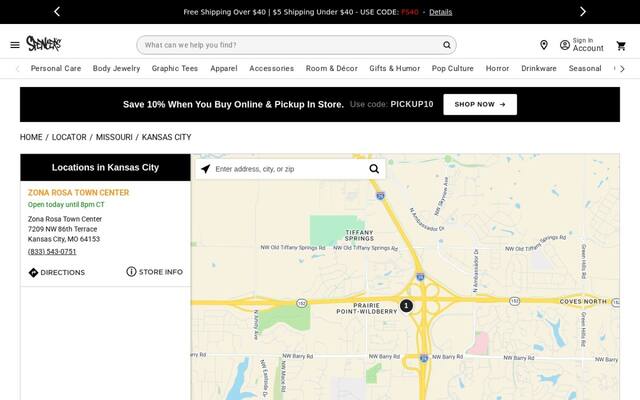Click Prairie Point-Wildberry map label
Image resolution: width=640 pixels, height=400 pixels.
(367, 309)
